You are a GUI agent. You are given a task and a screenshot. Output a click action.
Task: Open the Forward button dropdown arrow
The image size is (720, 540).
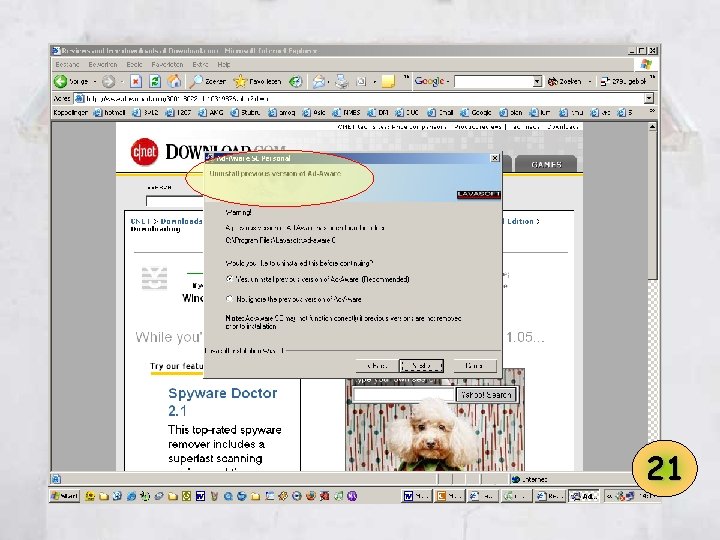coord(122,82)
